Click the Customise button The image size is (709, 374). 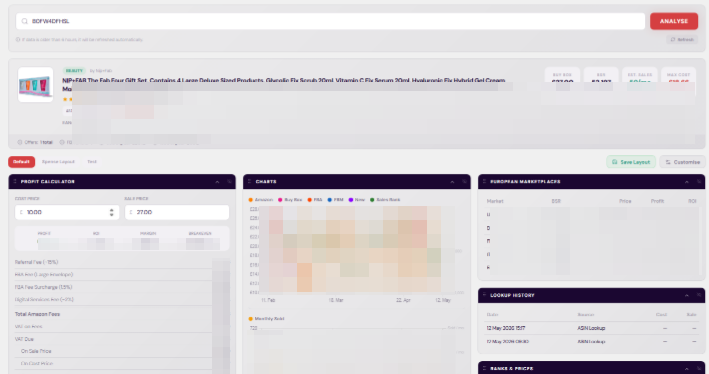point(682,162)
